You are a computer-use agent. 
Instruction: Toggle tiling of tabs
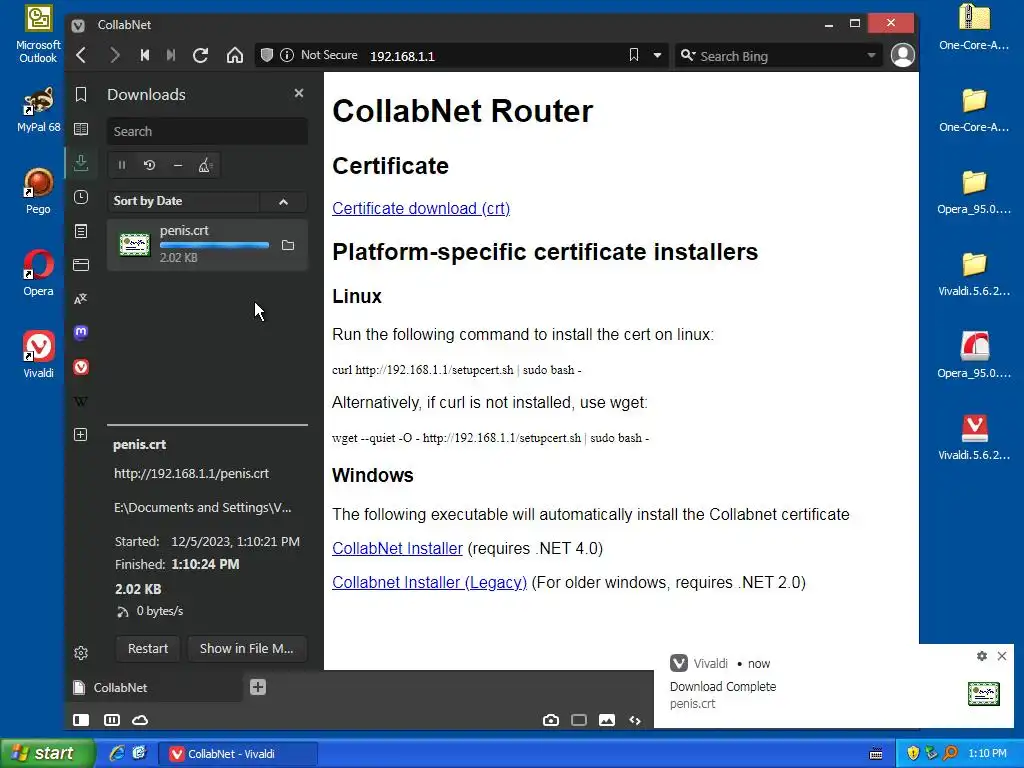[112, 720]
